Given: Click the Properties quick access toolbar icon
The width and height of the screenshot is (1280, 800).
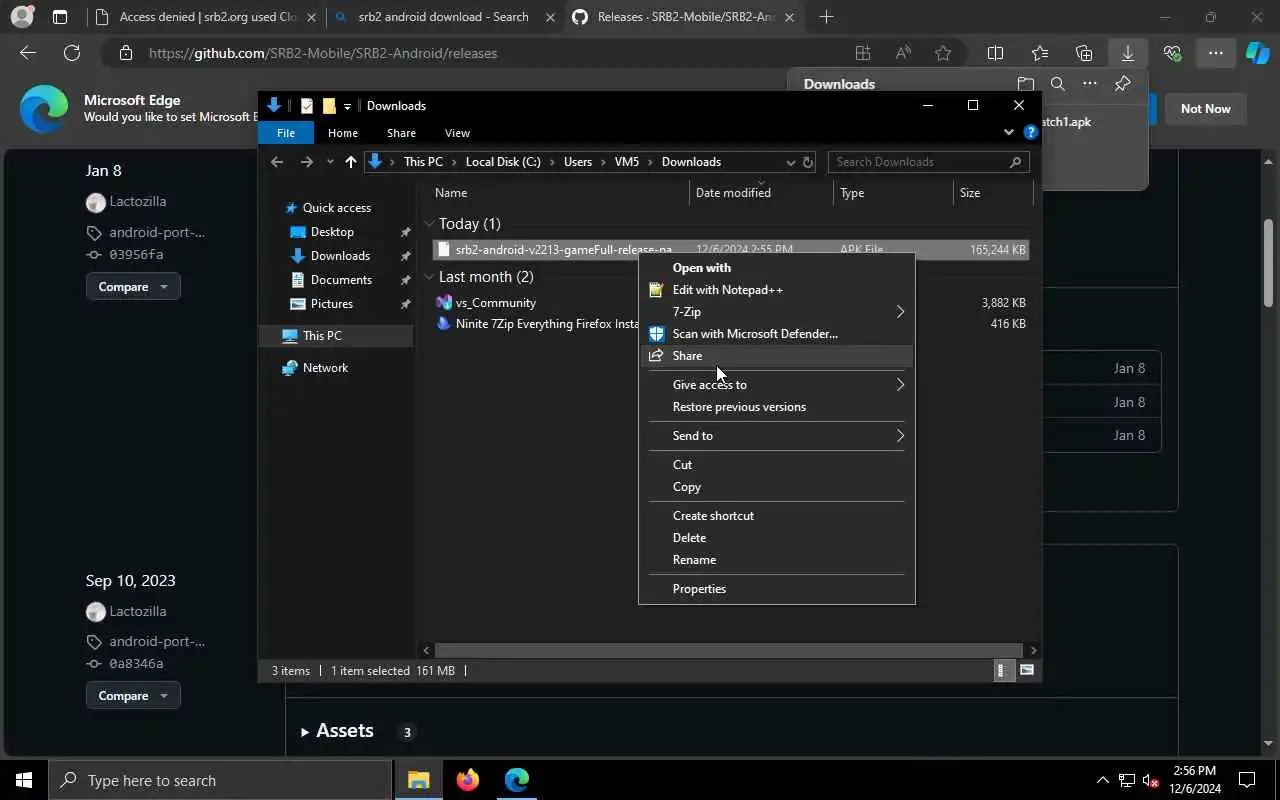Looking at the screenshot, I should [307, 106].
